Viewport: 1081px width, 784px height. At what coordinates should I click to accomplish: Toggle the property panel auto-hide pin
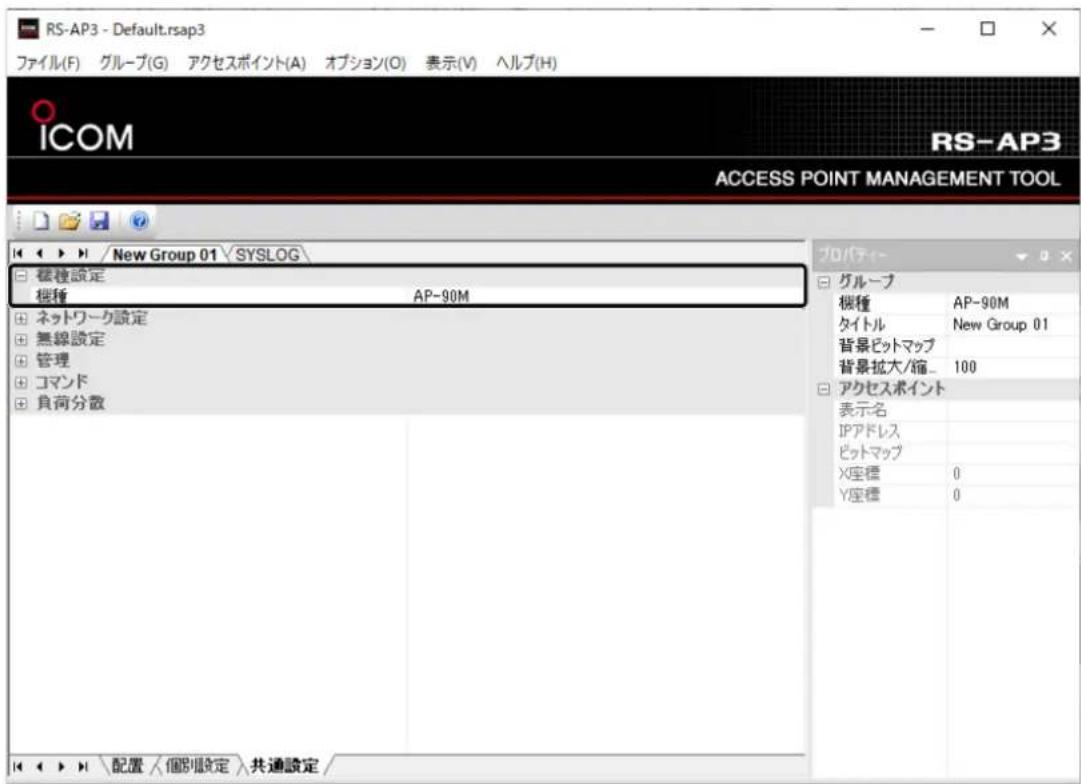(x=1044, y=257)
